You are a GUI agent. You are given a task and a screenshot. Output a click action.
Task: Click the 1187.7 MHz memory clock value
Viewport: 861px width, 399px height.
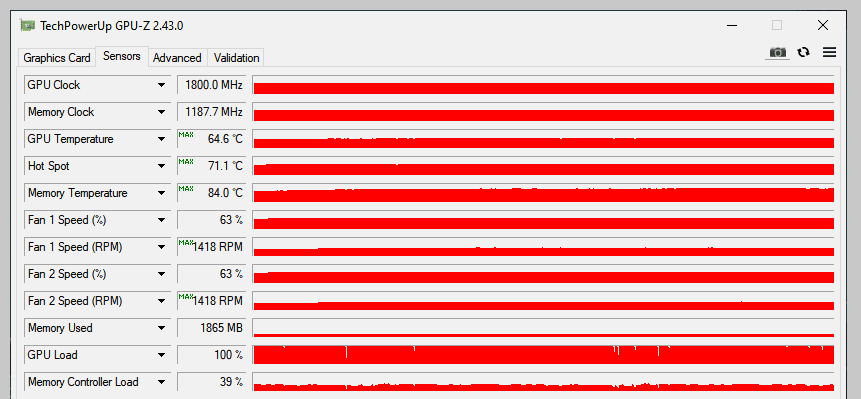[212, 112]
